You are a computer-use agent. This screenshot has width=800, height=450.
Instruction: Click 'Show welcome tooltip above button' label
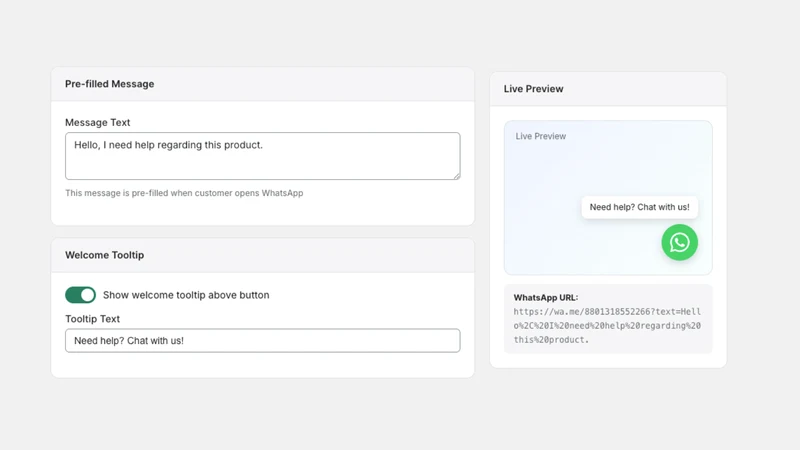click(186, 295)
